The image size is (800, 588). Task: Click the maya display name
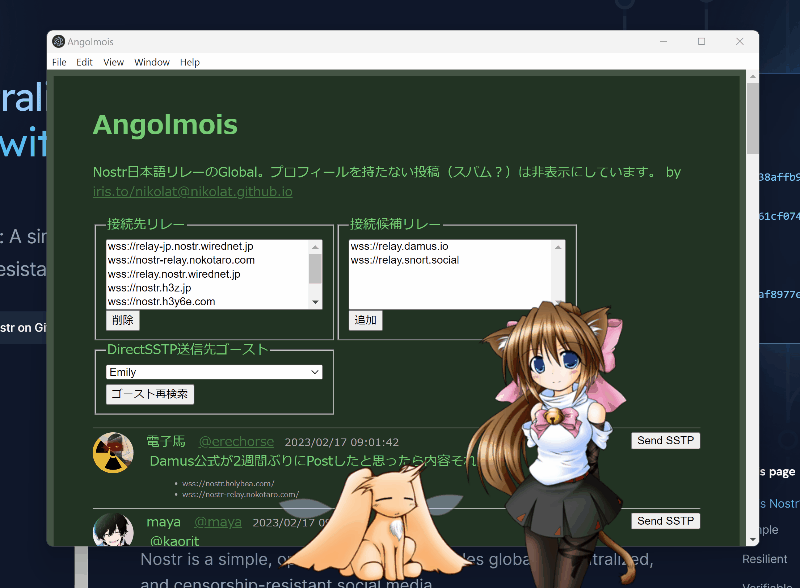tap(163, 522)
